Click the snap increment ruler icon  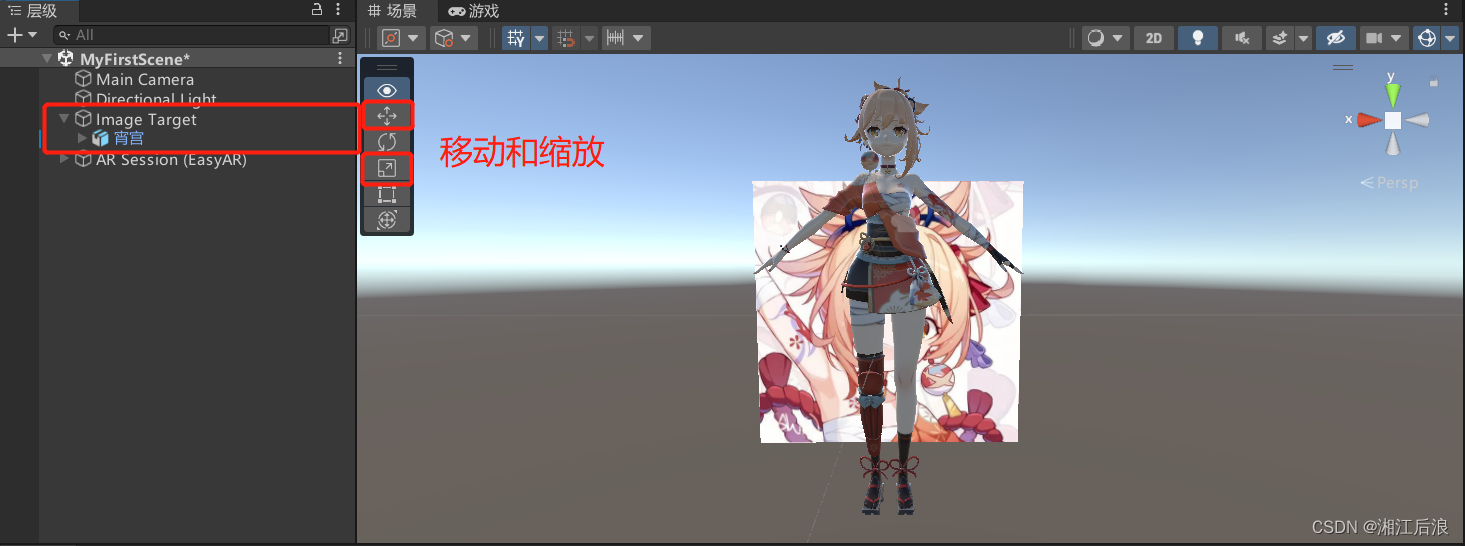tap(616, 38)
